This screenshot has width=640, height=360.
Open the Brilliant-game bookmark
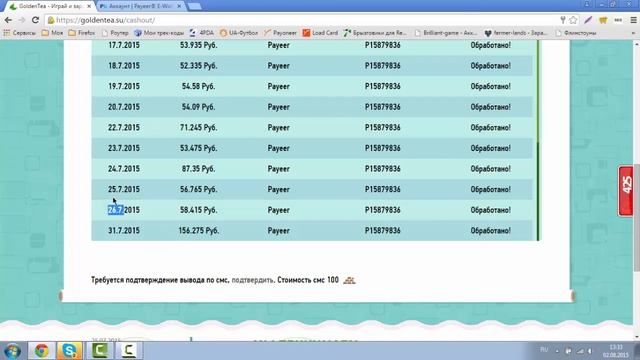[x=446, y=33]
